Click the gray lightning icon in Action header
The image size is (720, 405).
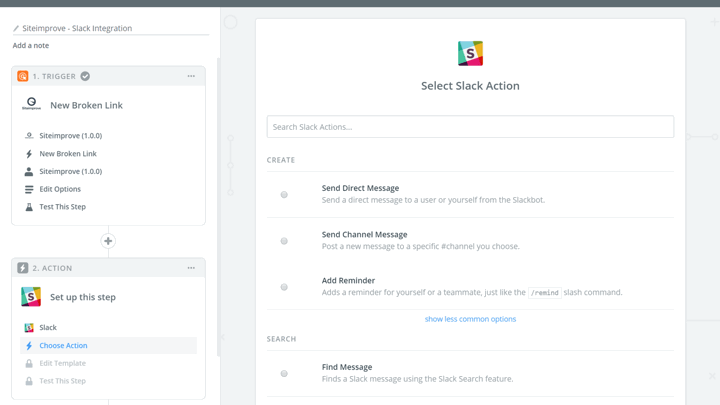pos(23,268)
